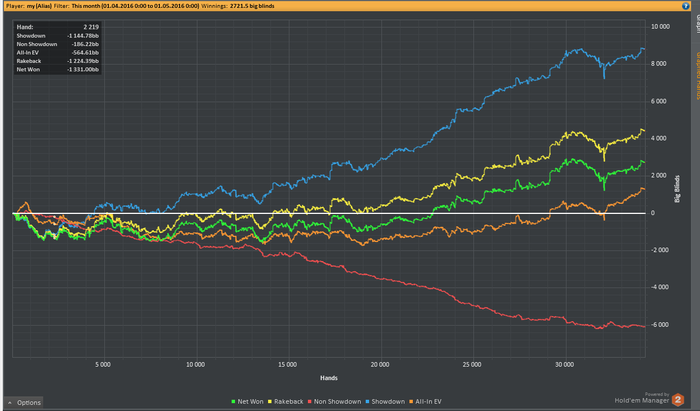Toggle the Non Showdown red legend marker

click(x=310, y=402)
